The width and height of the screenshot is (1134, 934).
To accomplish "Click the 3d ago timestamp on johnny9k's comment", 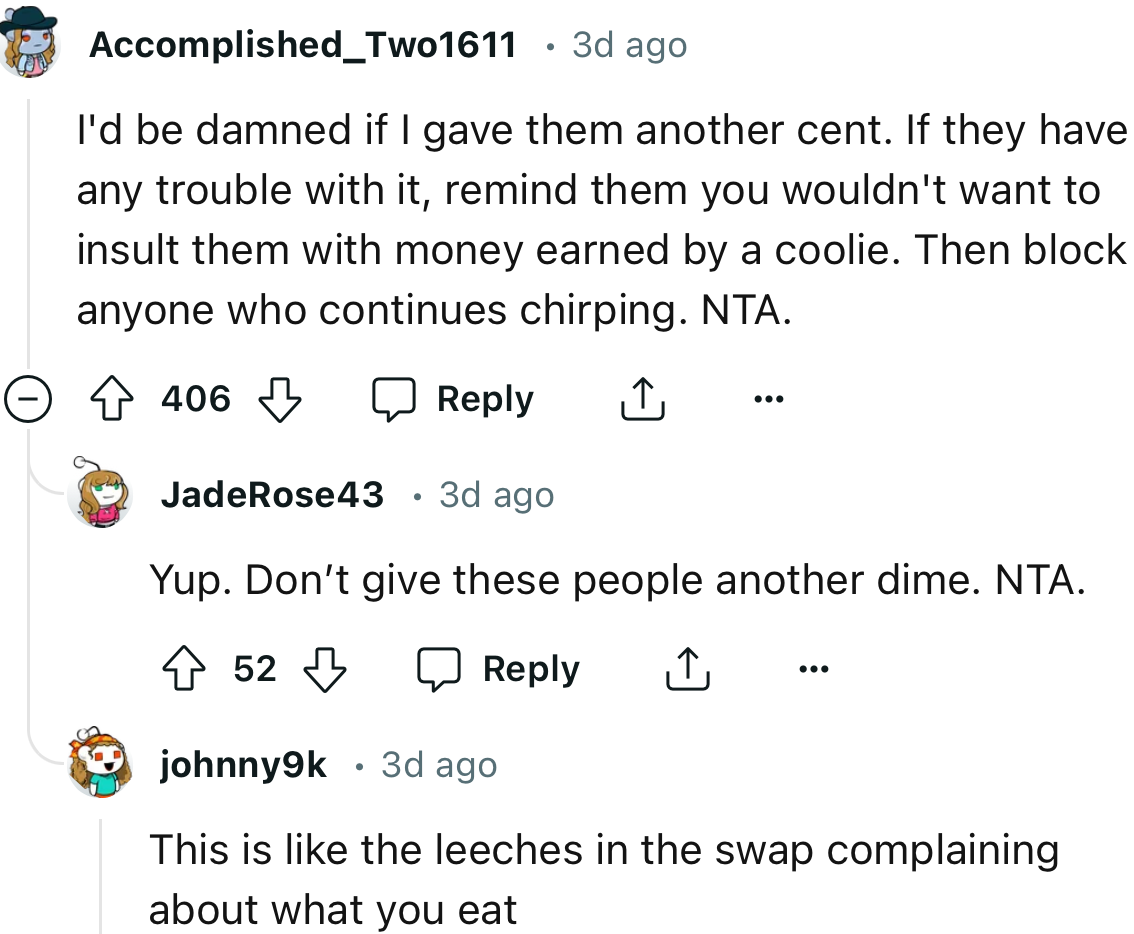I will tap(438, 764).
